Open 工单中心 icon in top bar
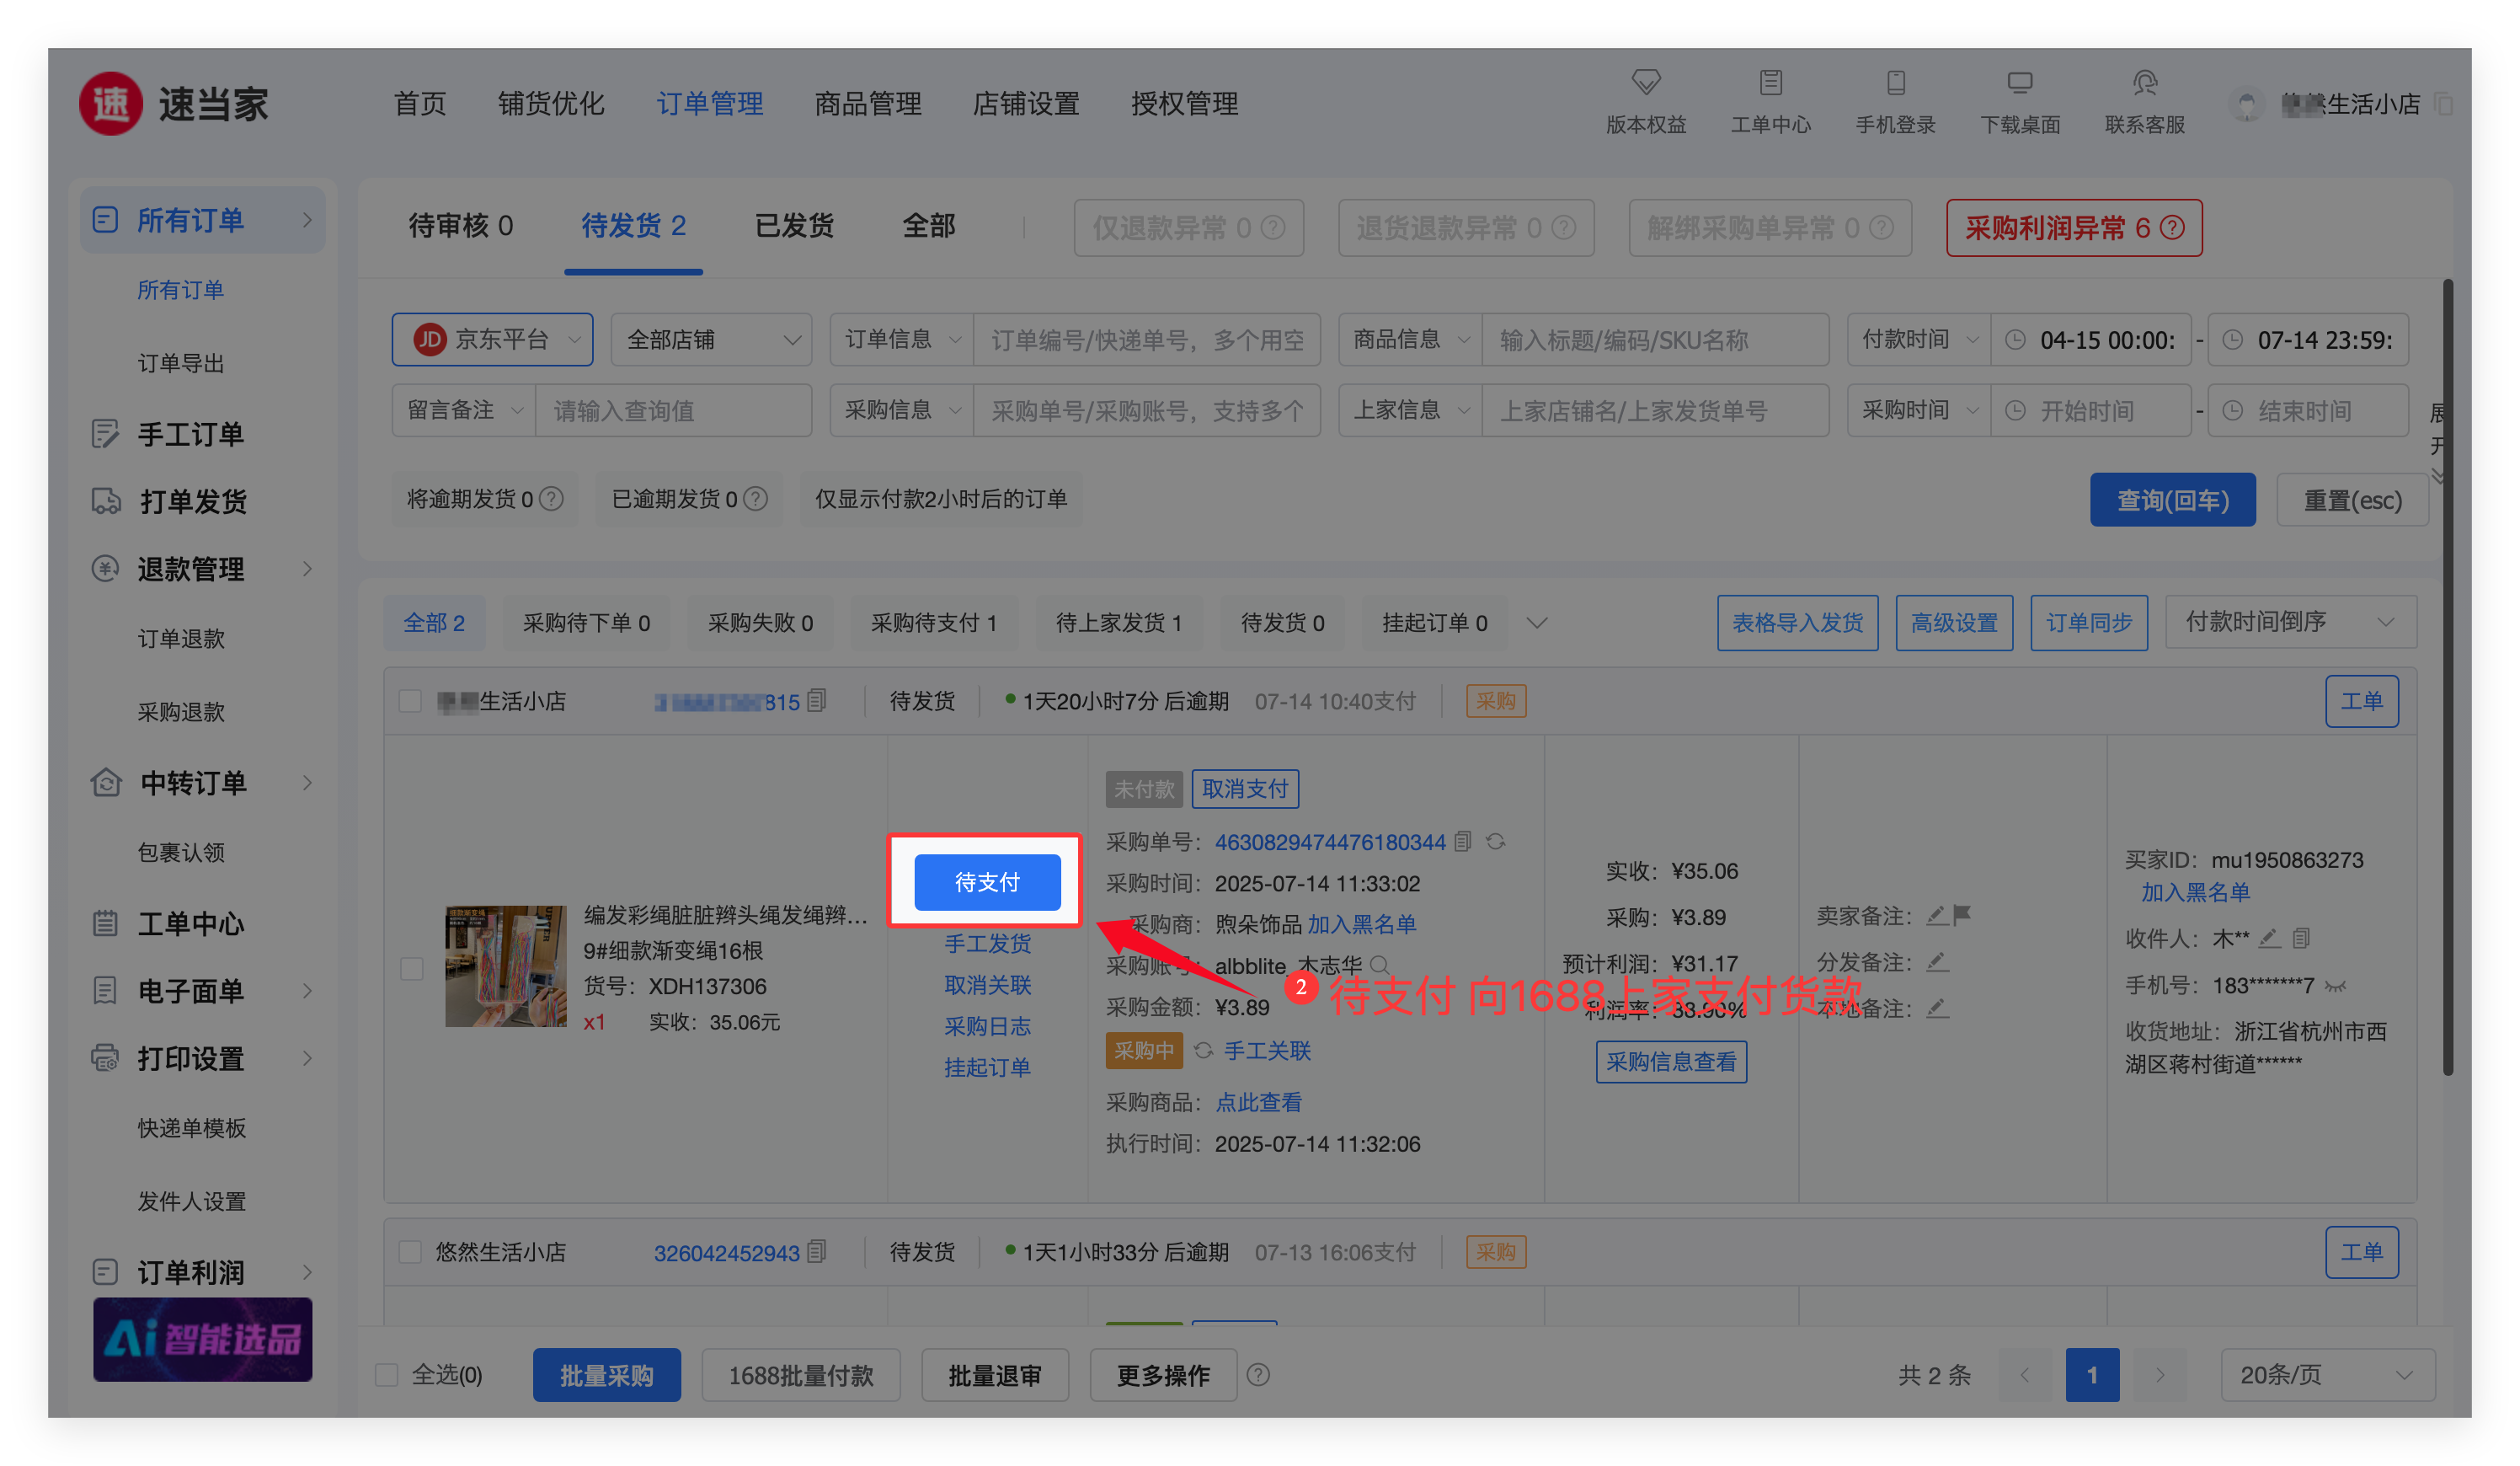2520x1466 pixels. point(1770,82)
